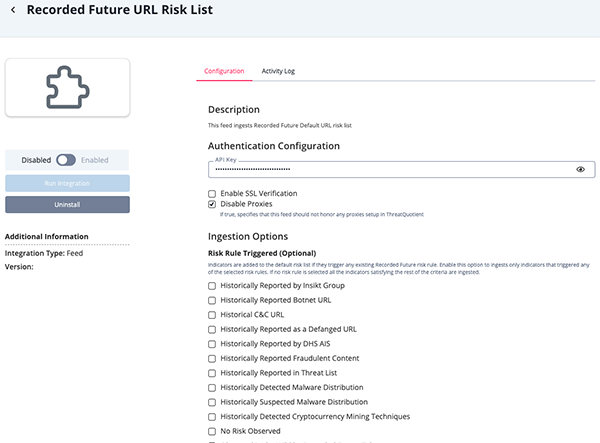The width and height of the screenshot is (600, 443).
Task: Select Historically Suspected Malware Distribution checkbox
Action: tap(212, 401)
